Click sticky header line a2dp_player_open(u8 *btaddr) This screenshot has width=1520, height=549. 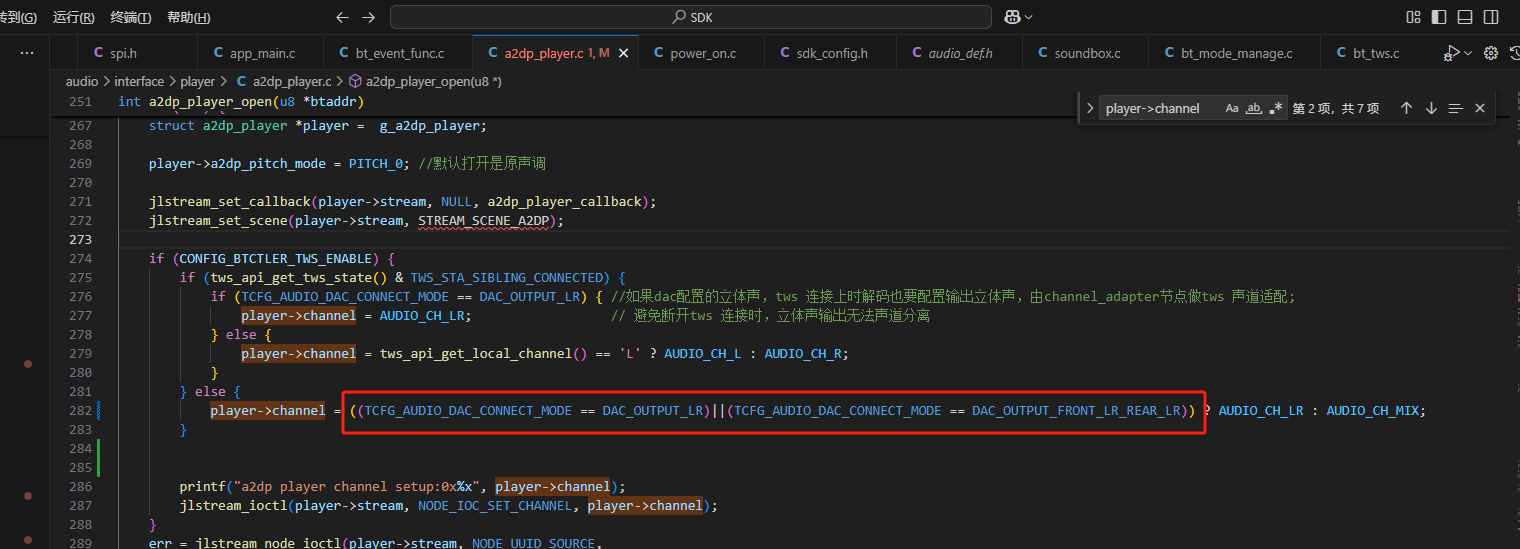pos(240,102)
